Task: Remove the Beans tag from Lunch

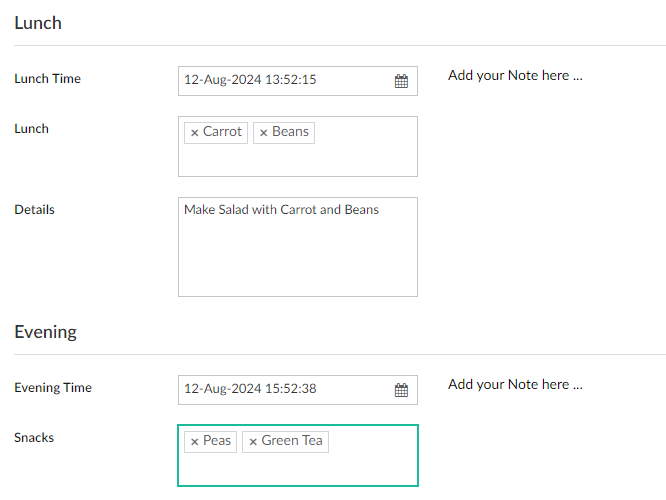Action: pyautogui.click(x=264, y=133)
